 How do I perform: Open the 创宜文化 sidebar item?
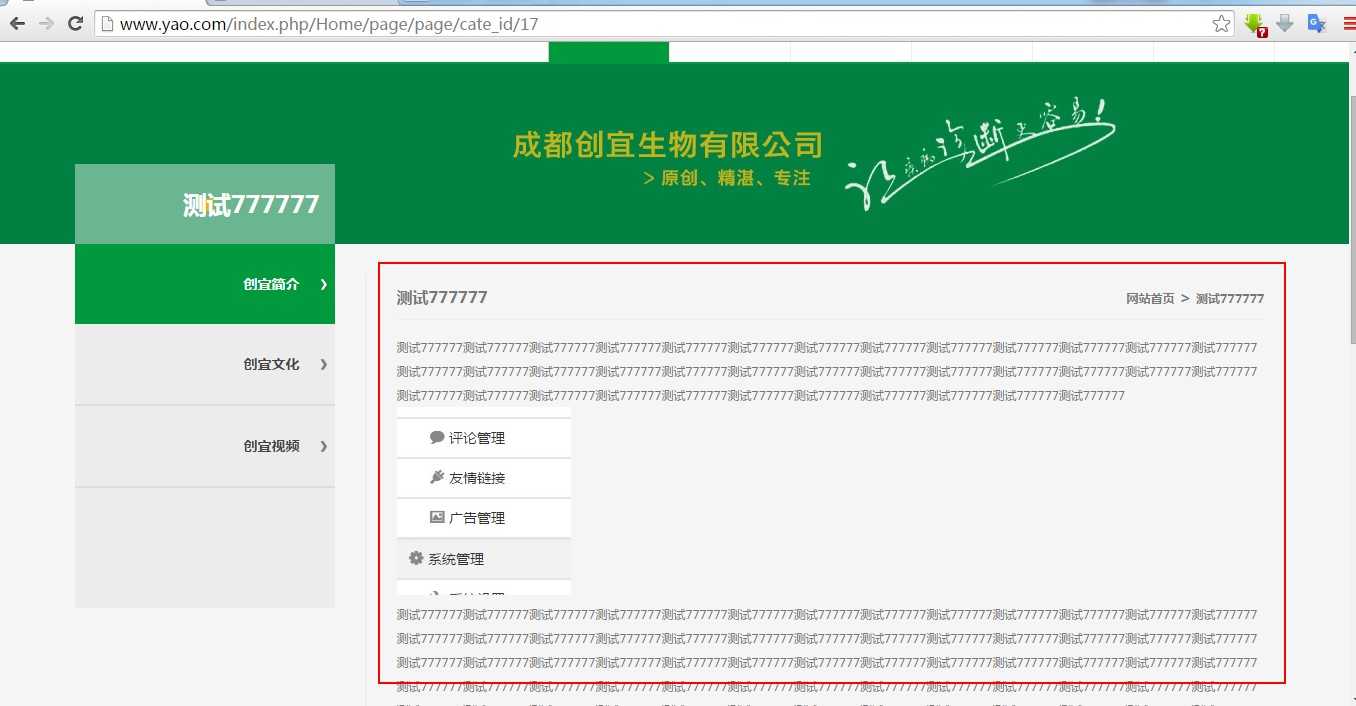tap(205, 364)
